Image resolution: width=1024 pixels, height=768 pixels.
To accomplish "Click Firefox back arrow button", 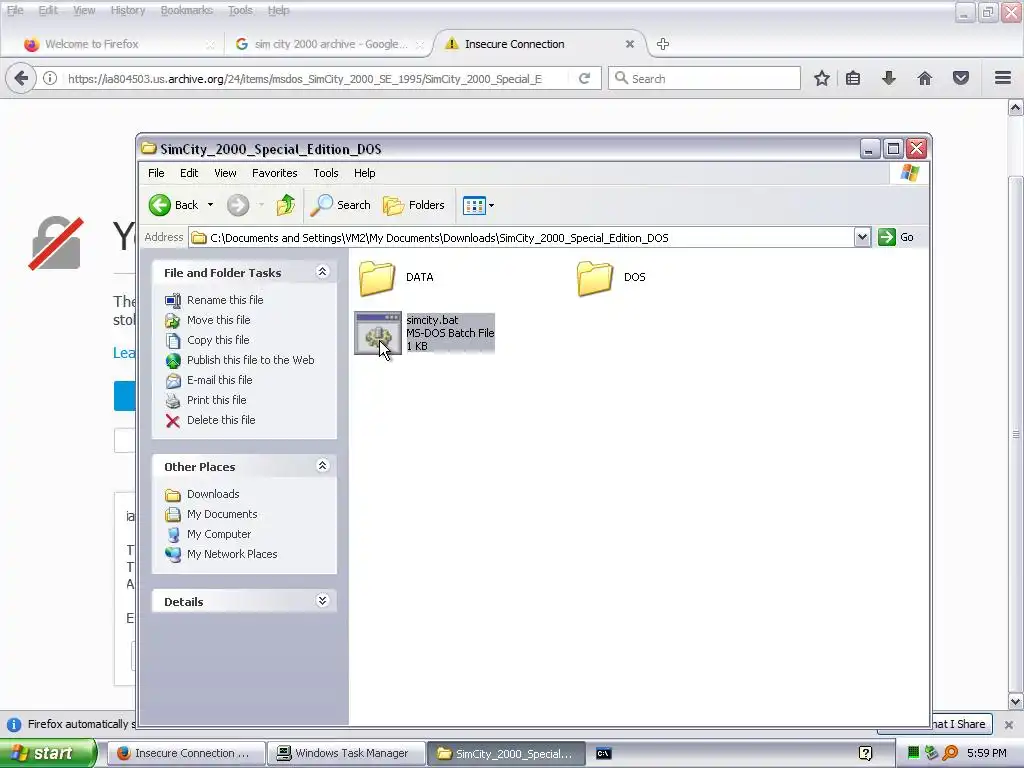I will (x=21, y=78).
